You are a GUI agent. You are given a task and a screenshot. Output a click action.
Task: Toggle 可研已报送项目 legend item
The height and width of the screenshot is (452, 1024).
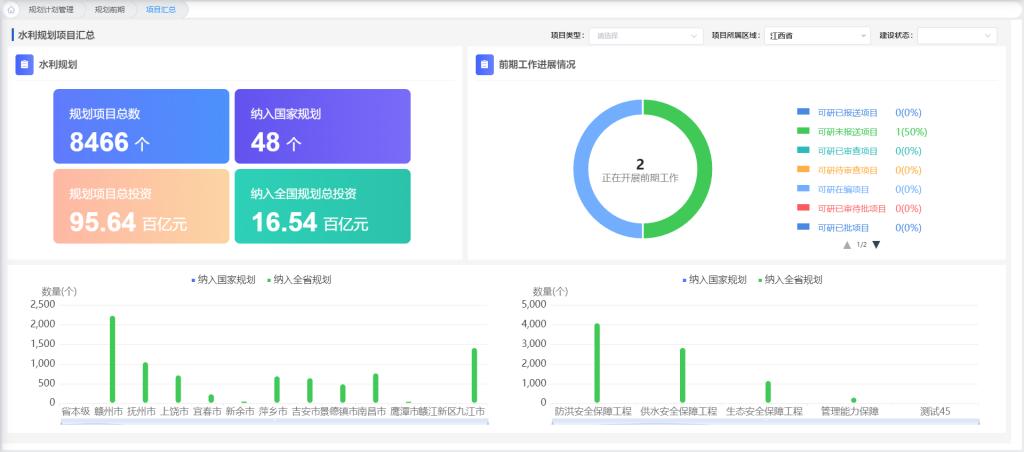(x=847, y=112)
